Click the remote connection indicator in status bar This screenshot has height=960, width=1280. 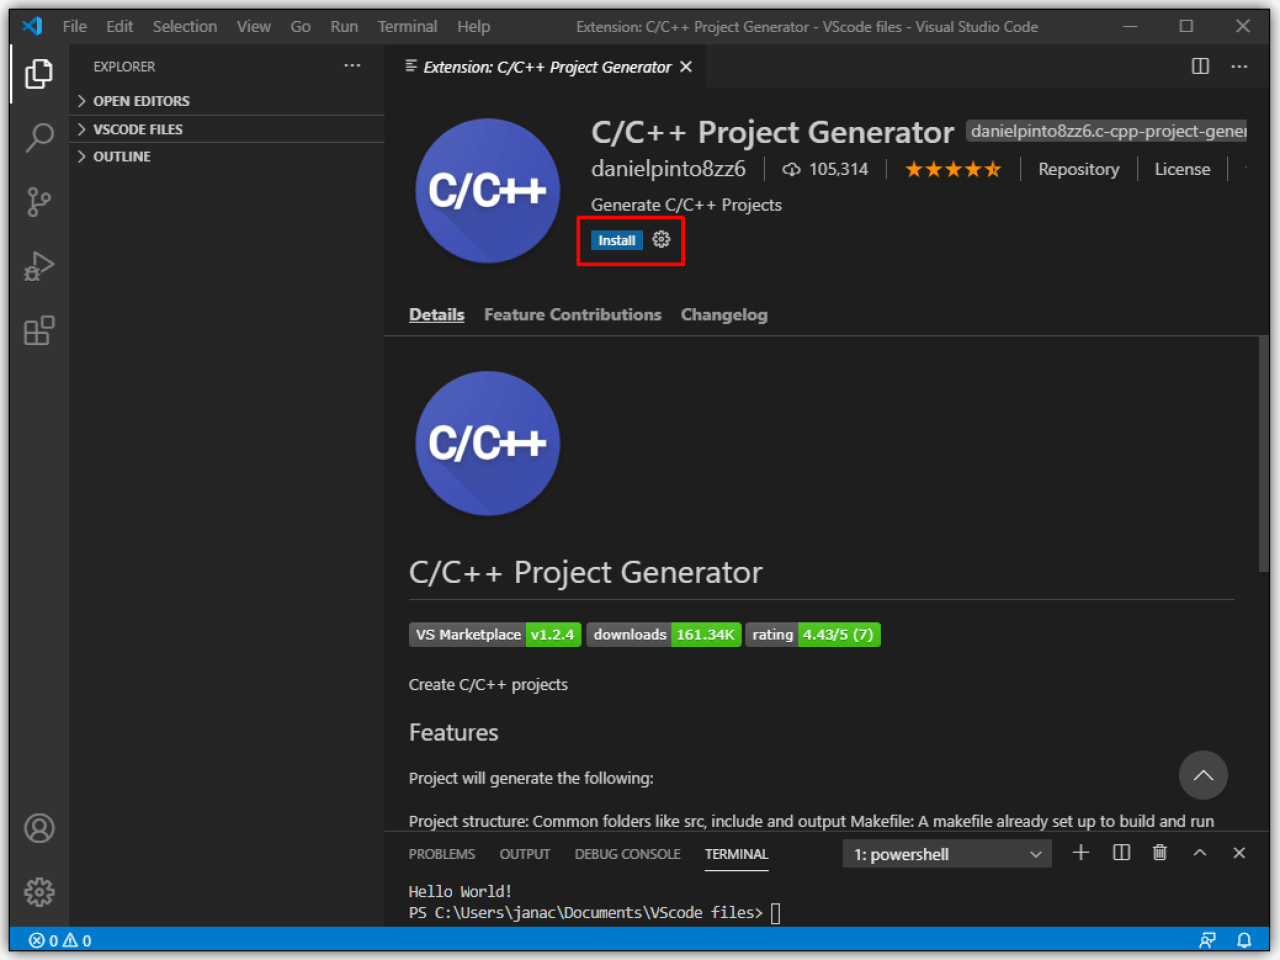point(1207,940)
